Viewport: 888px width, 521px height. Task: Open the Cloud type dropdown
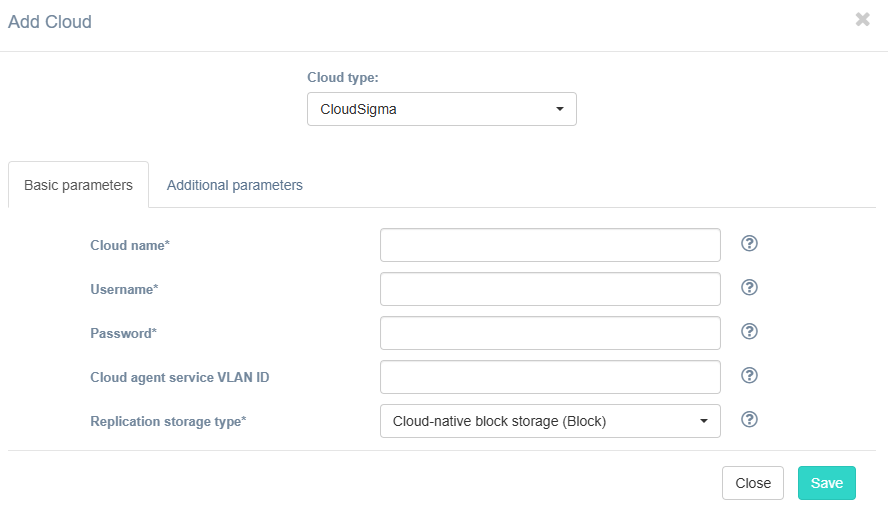pyautogui.click(x=442, y=109)
